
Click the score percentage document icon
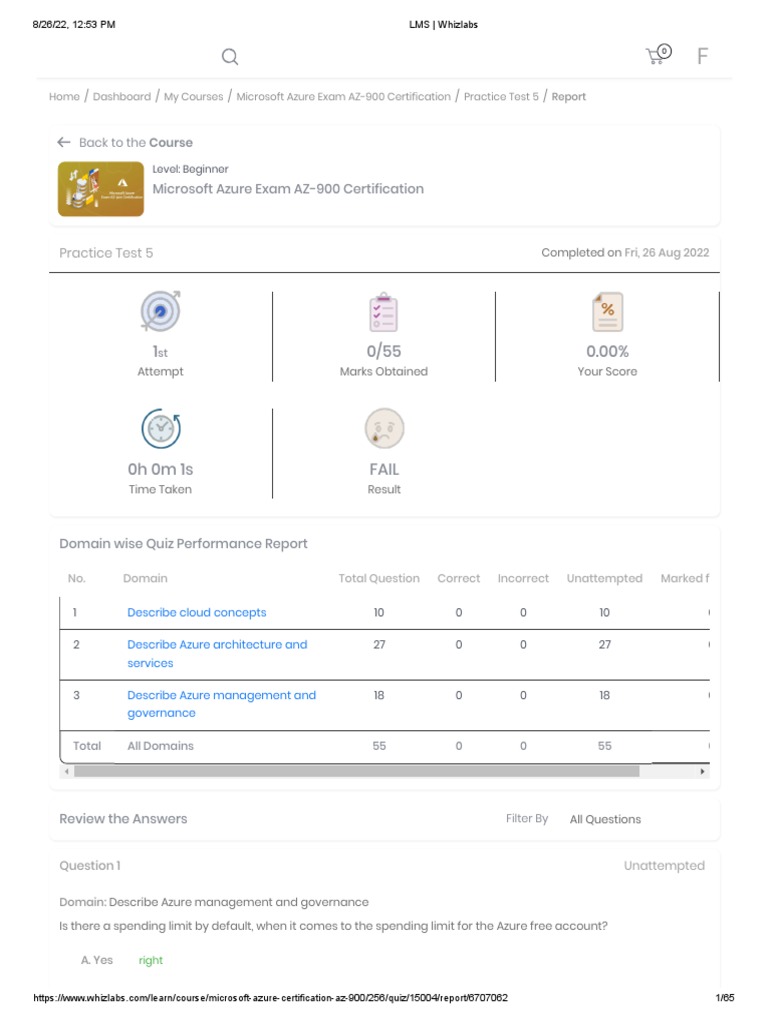pos(607,313)
